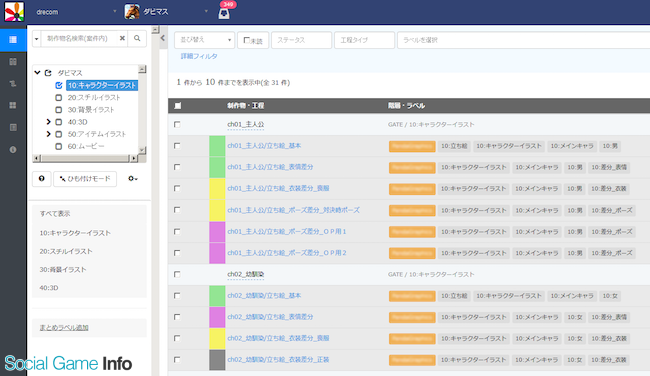
Task: Click the gray status swatch for 衣装差分_正装
Action: point(217,360)
